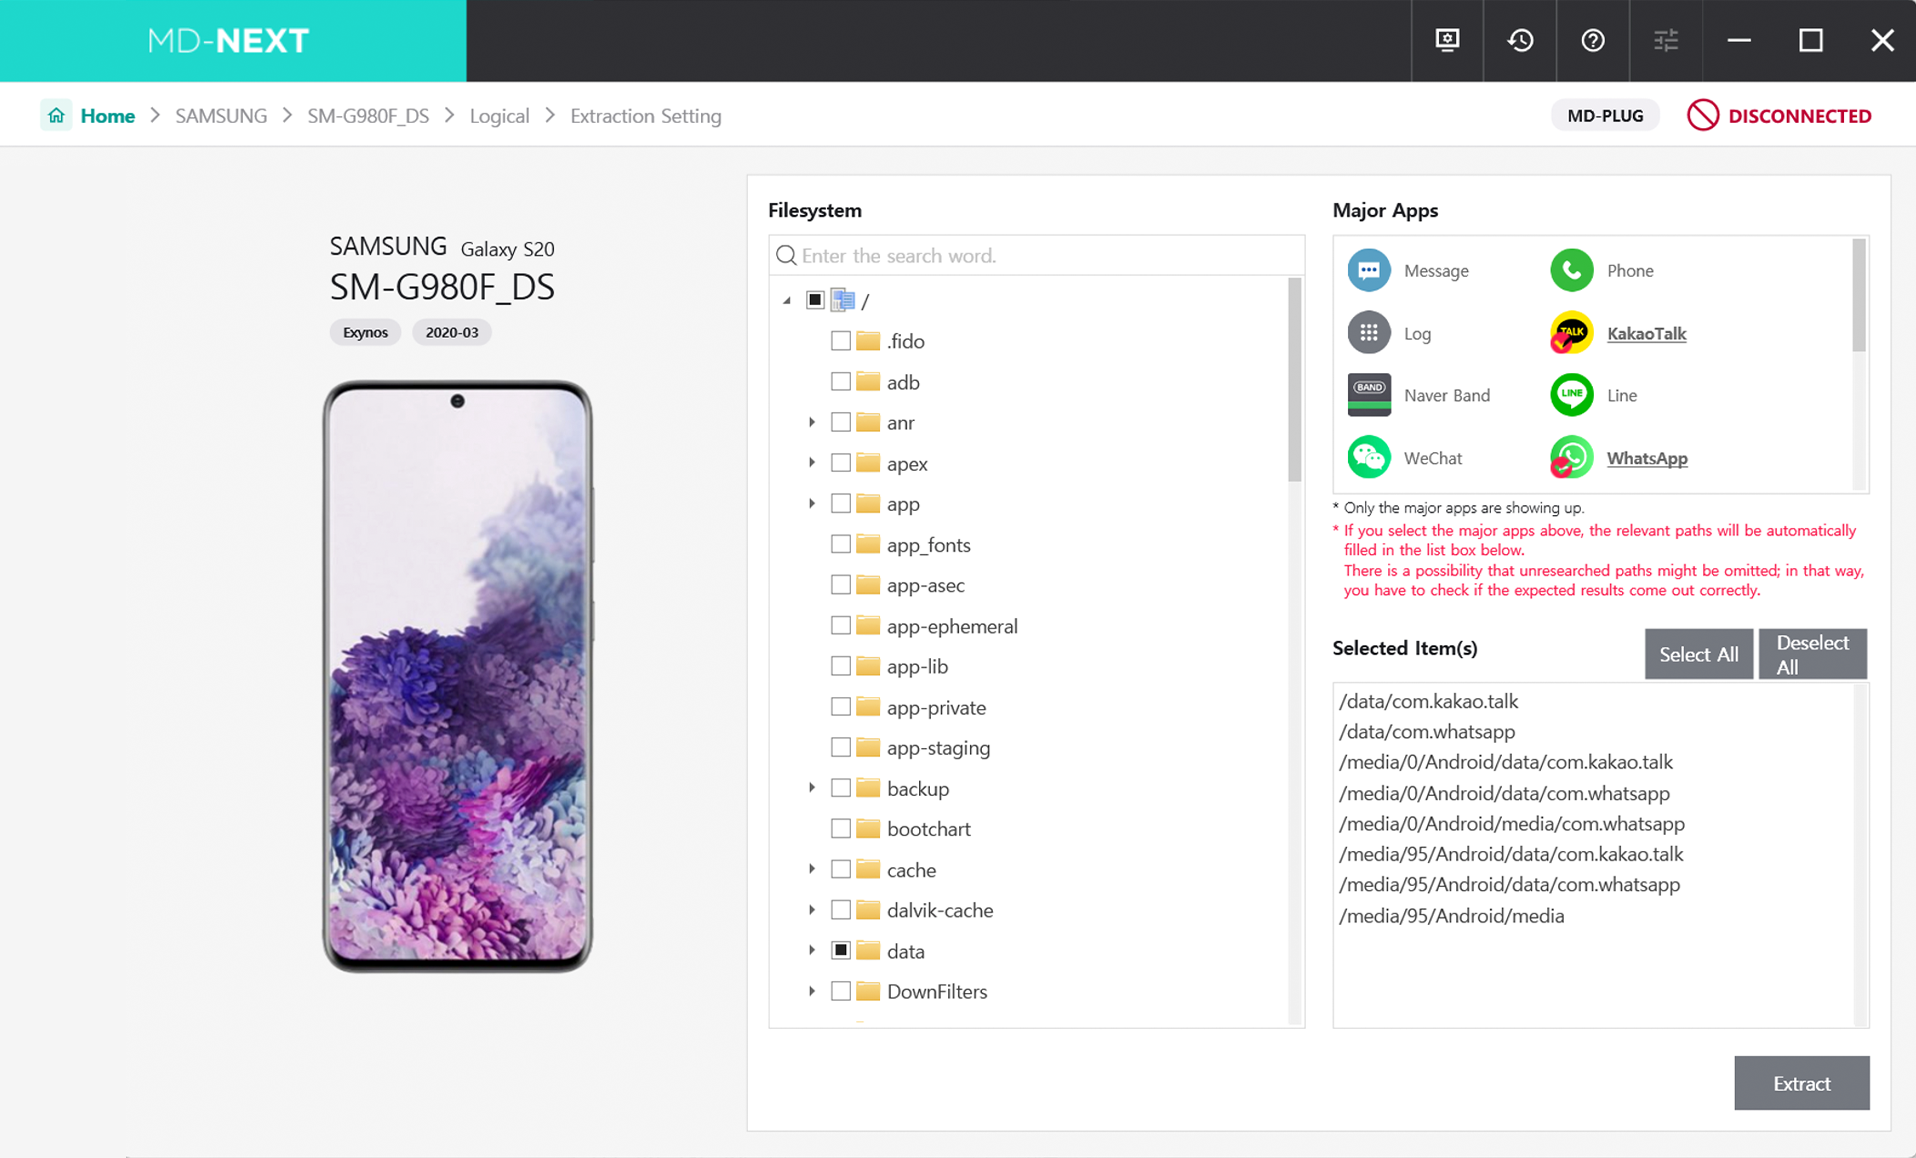Screen dimensions: 1916x1158
Task: Click the Select All button
Action: pyautogui.click(x=1698, y=654)
